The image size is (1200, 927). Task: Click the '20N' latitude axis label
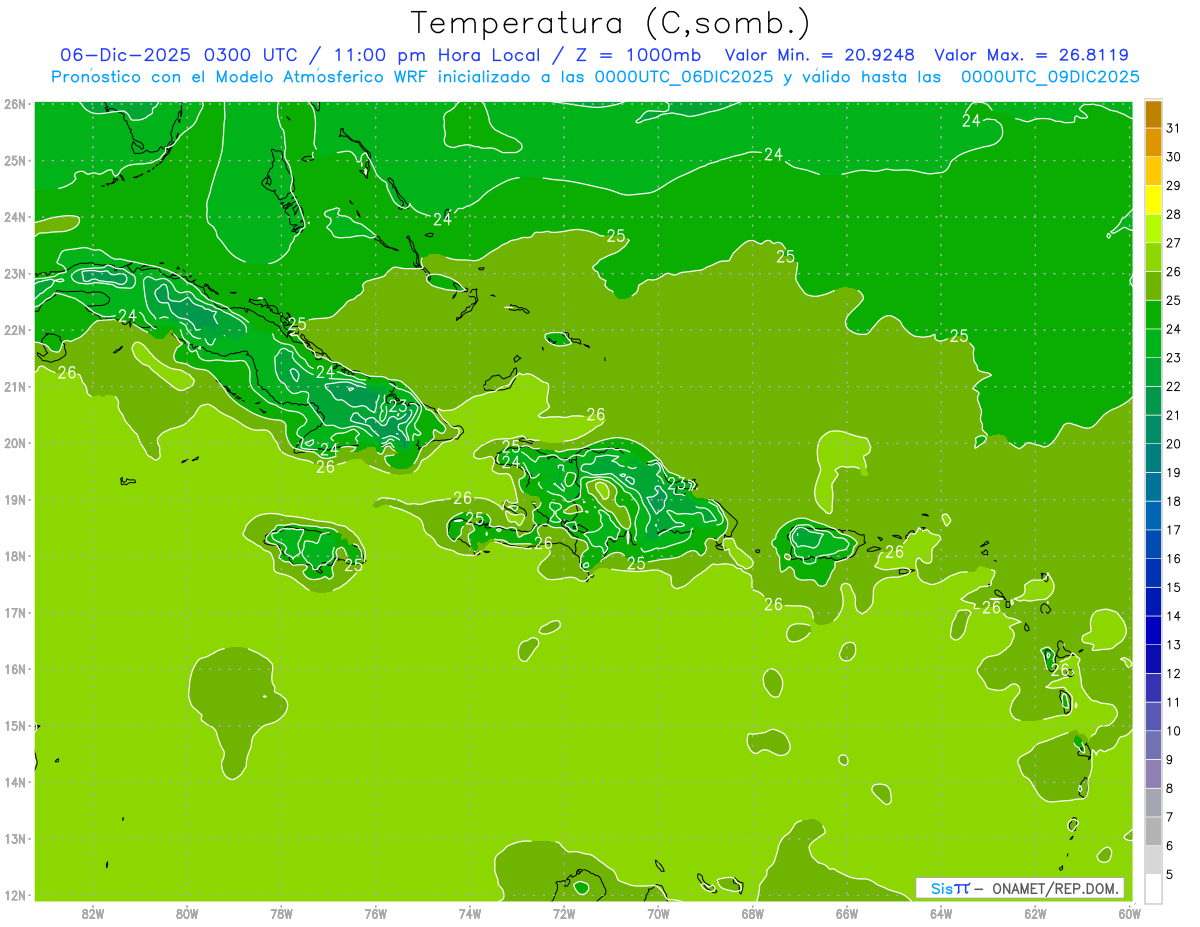click(x=14, y=443)
